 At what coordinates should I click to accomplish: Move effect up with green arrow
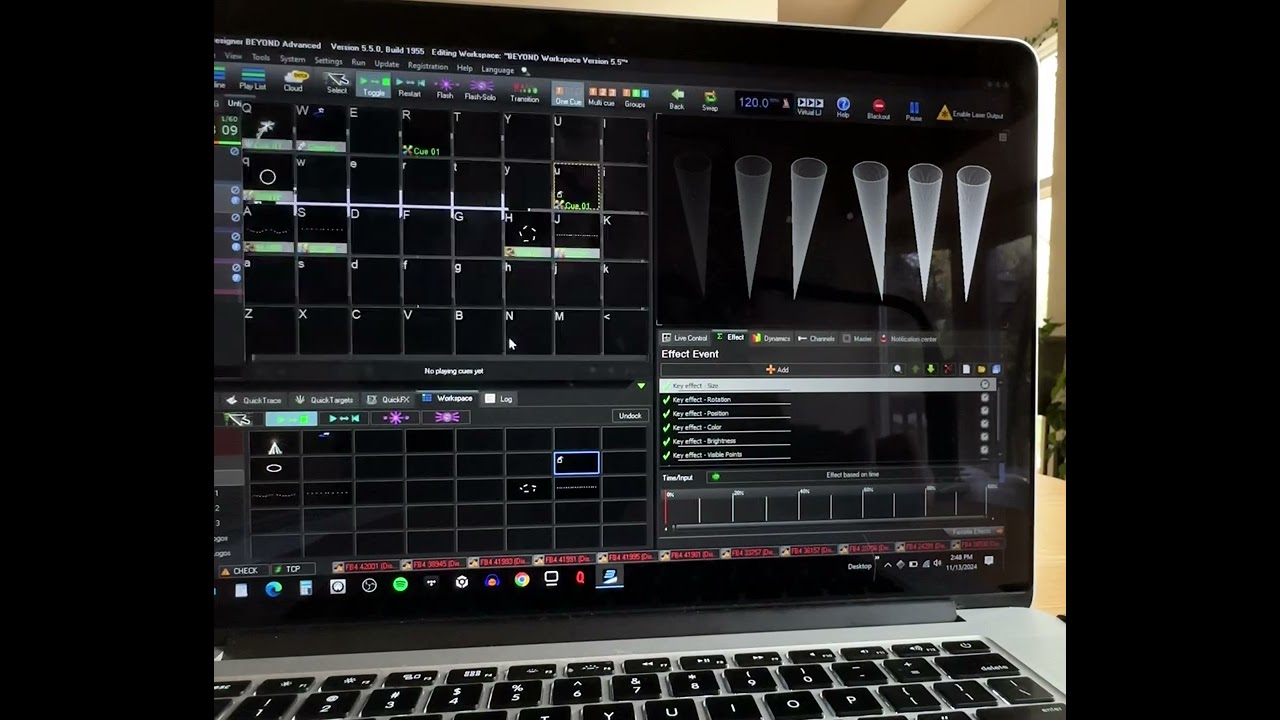[915, 369]
